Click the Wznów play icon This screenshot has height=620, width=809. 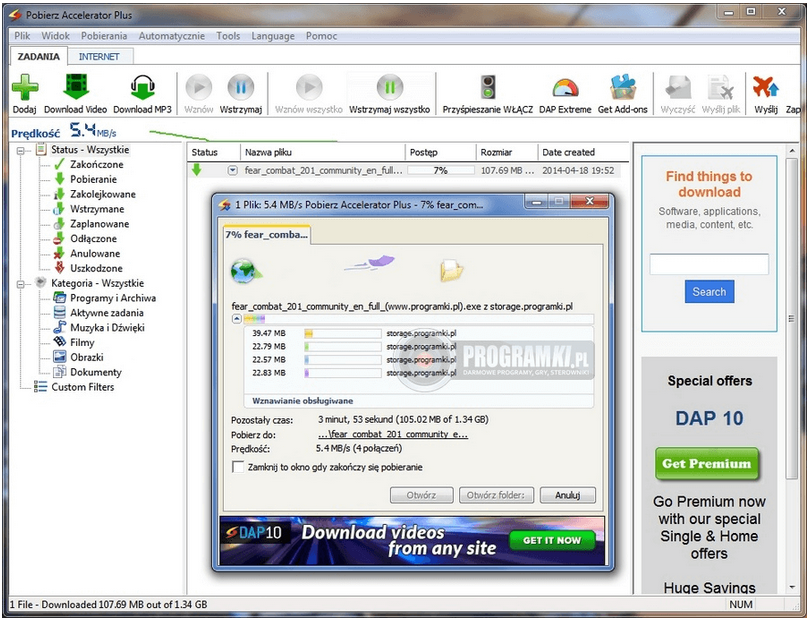coord(199,87)
